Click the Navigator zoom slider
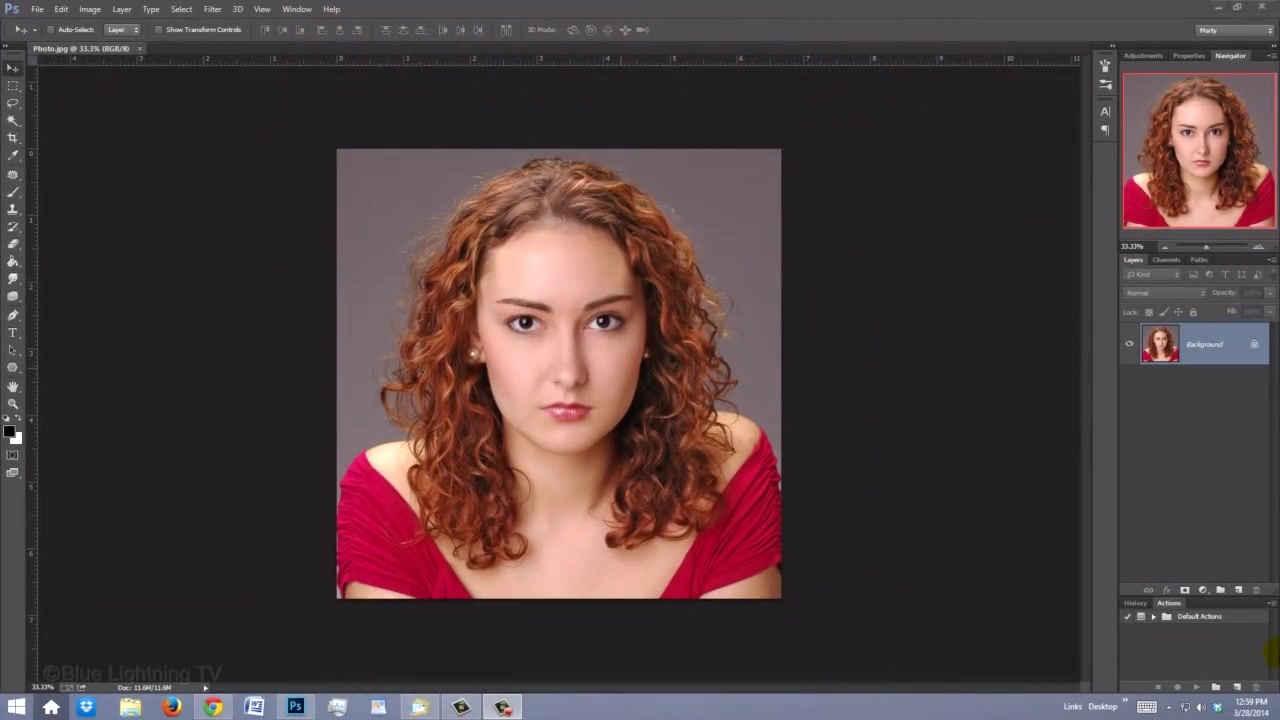Viewport: 1280px width, 720px height. 1206,247
